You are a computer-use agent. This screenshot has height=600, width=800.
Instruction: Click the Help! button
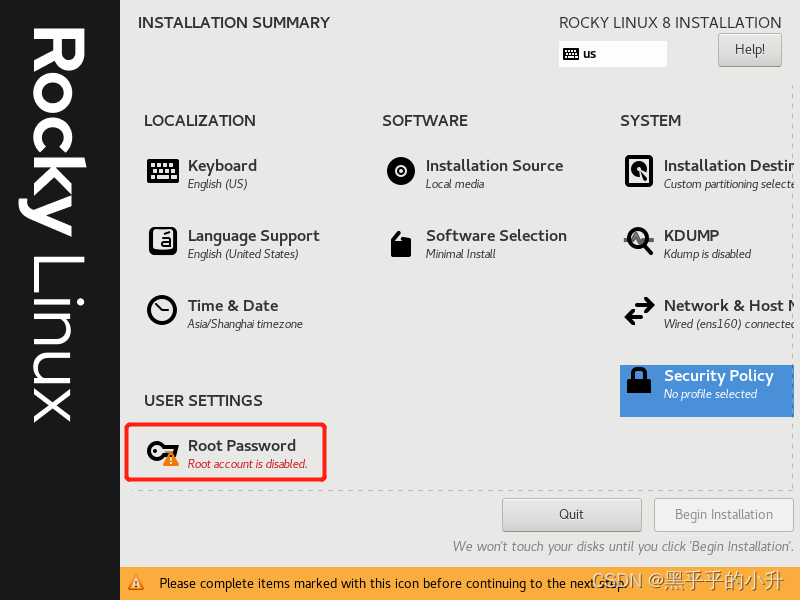point(749,50)
